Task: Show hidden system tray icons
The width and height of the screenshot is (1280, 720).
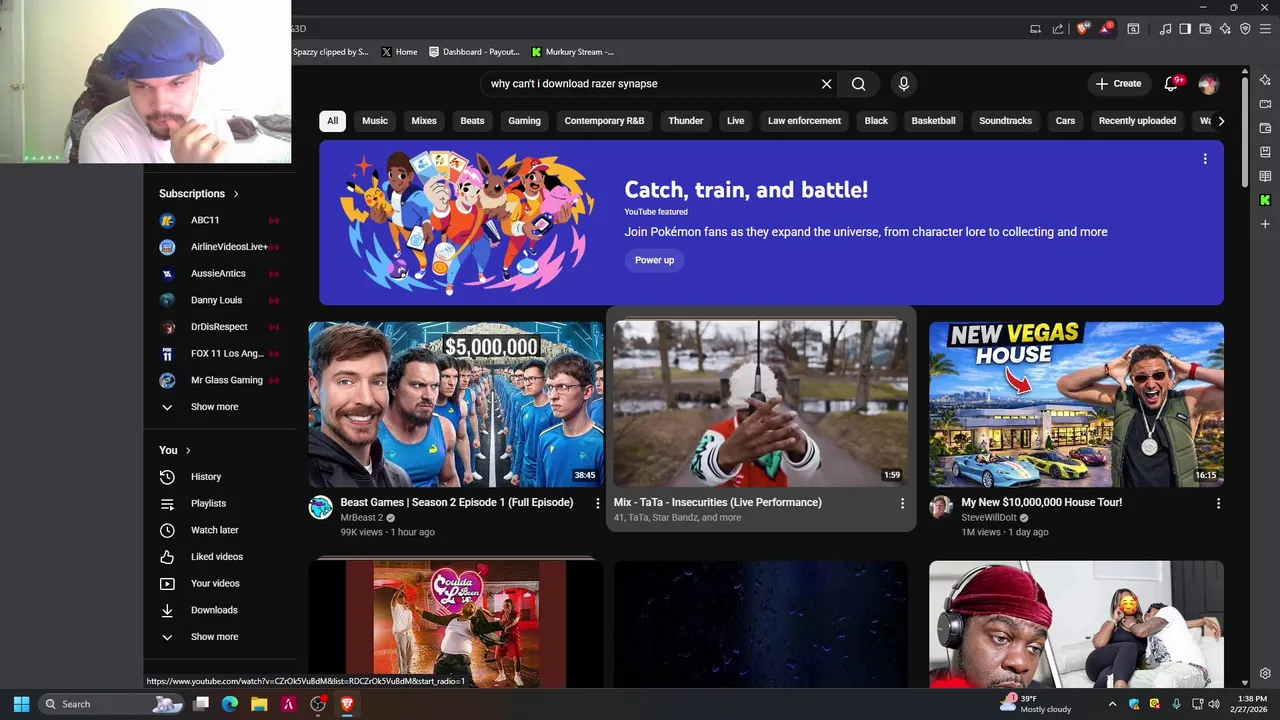Action: (x=1111, y=704)
